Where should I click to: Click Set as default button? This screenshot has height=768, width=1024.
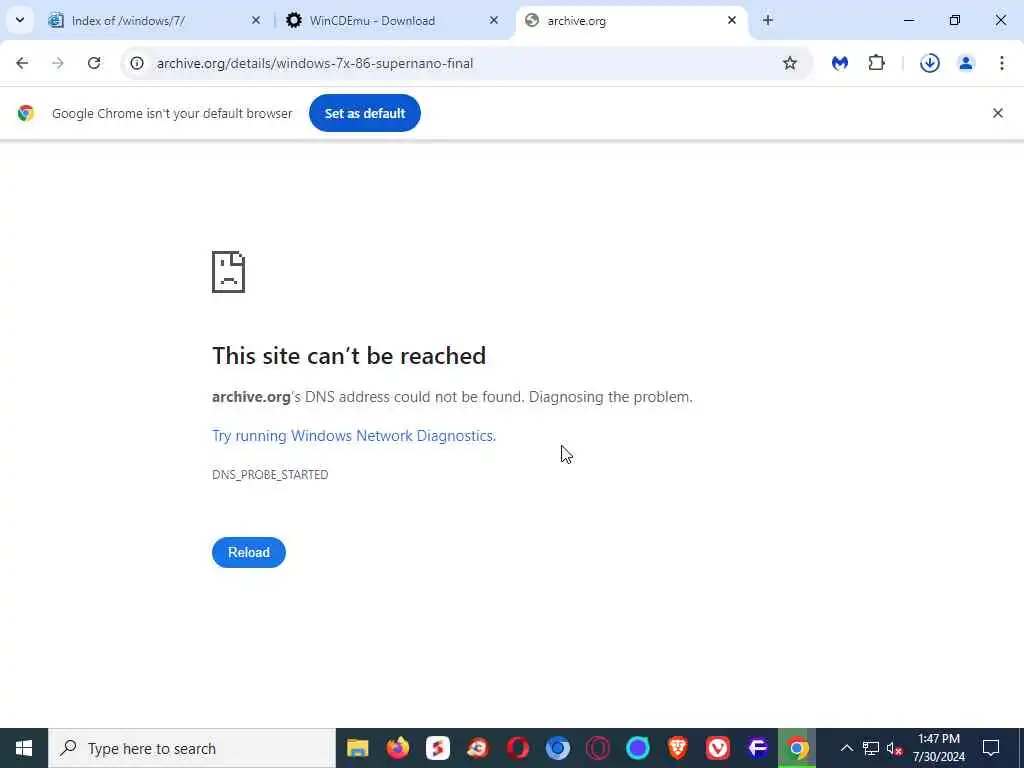364,113
